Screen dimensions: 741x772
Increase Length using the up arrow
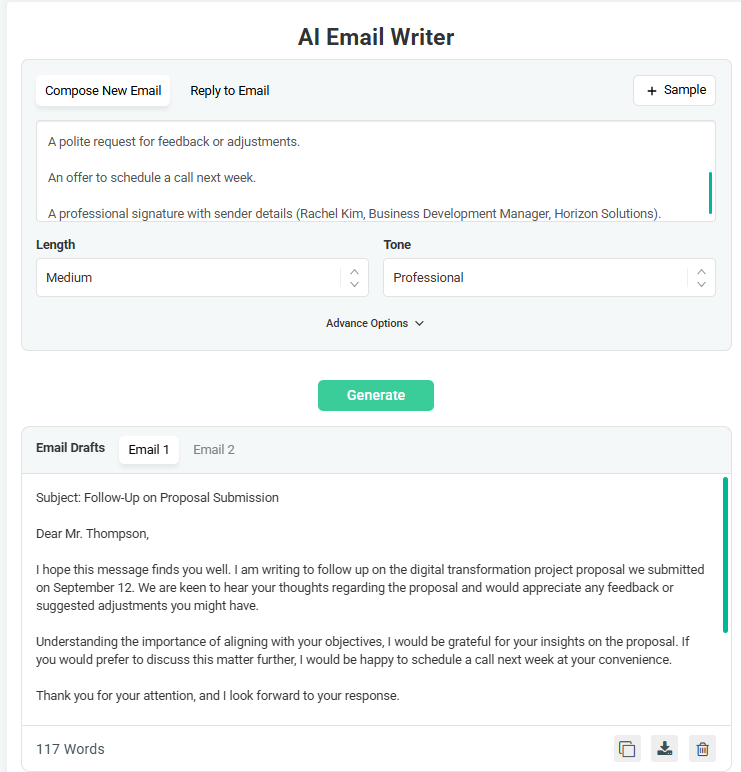tap(354, 271)
